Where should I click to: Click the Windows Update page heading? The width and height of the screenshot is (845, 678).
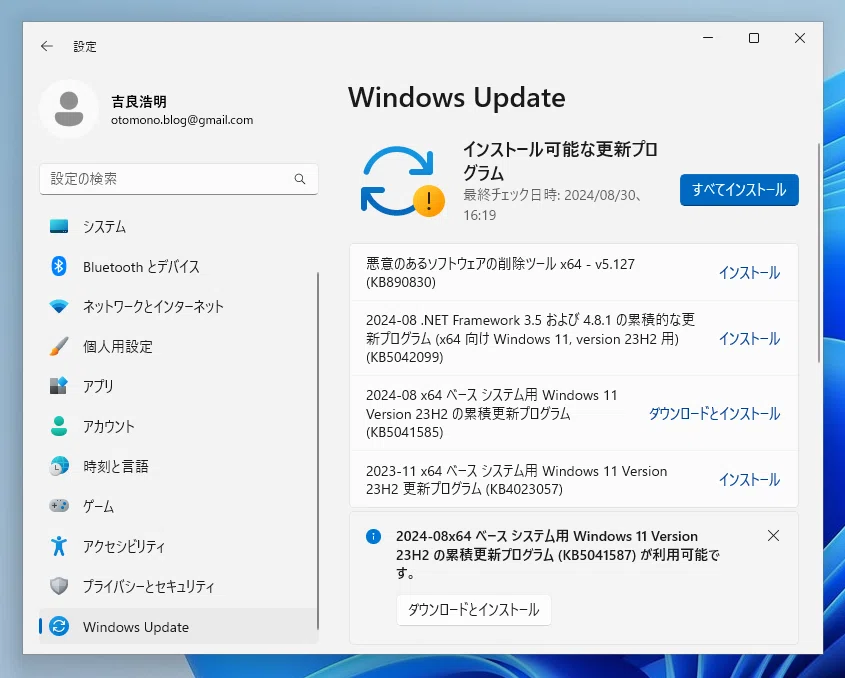click(456, 98)
